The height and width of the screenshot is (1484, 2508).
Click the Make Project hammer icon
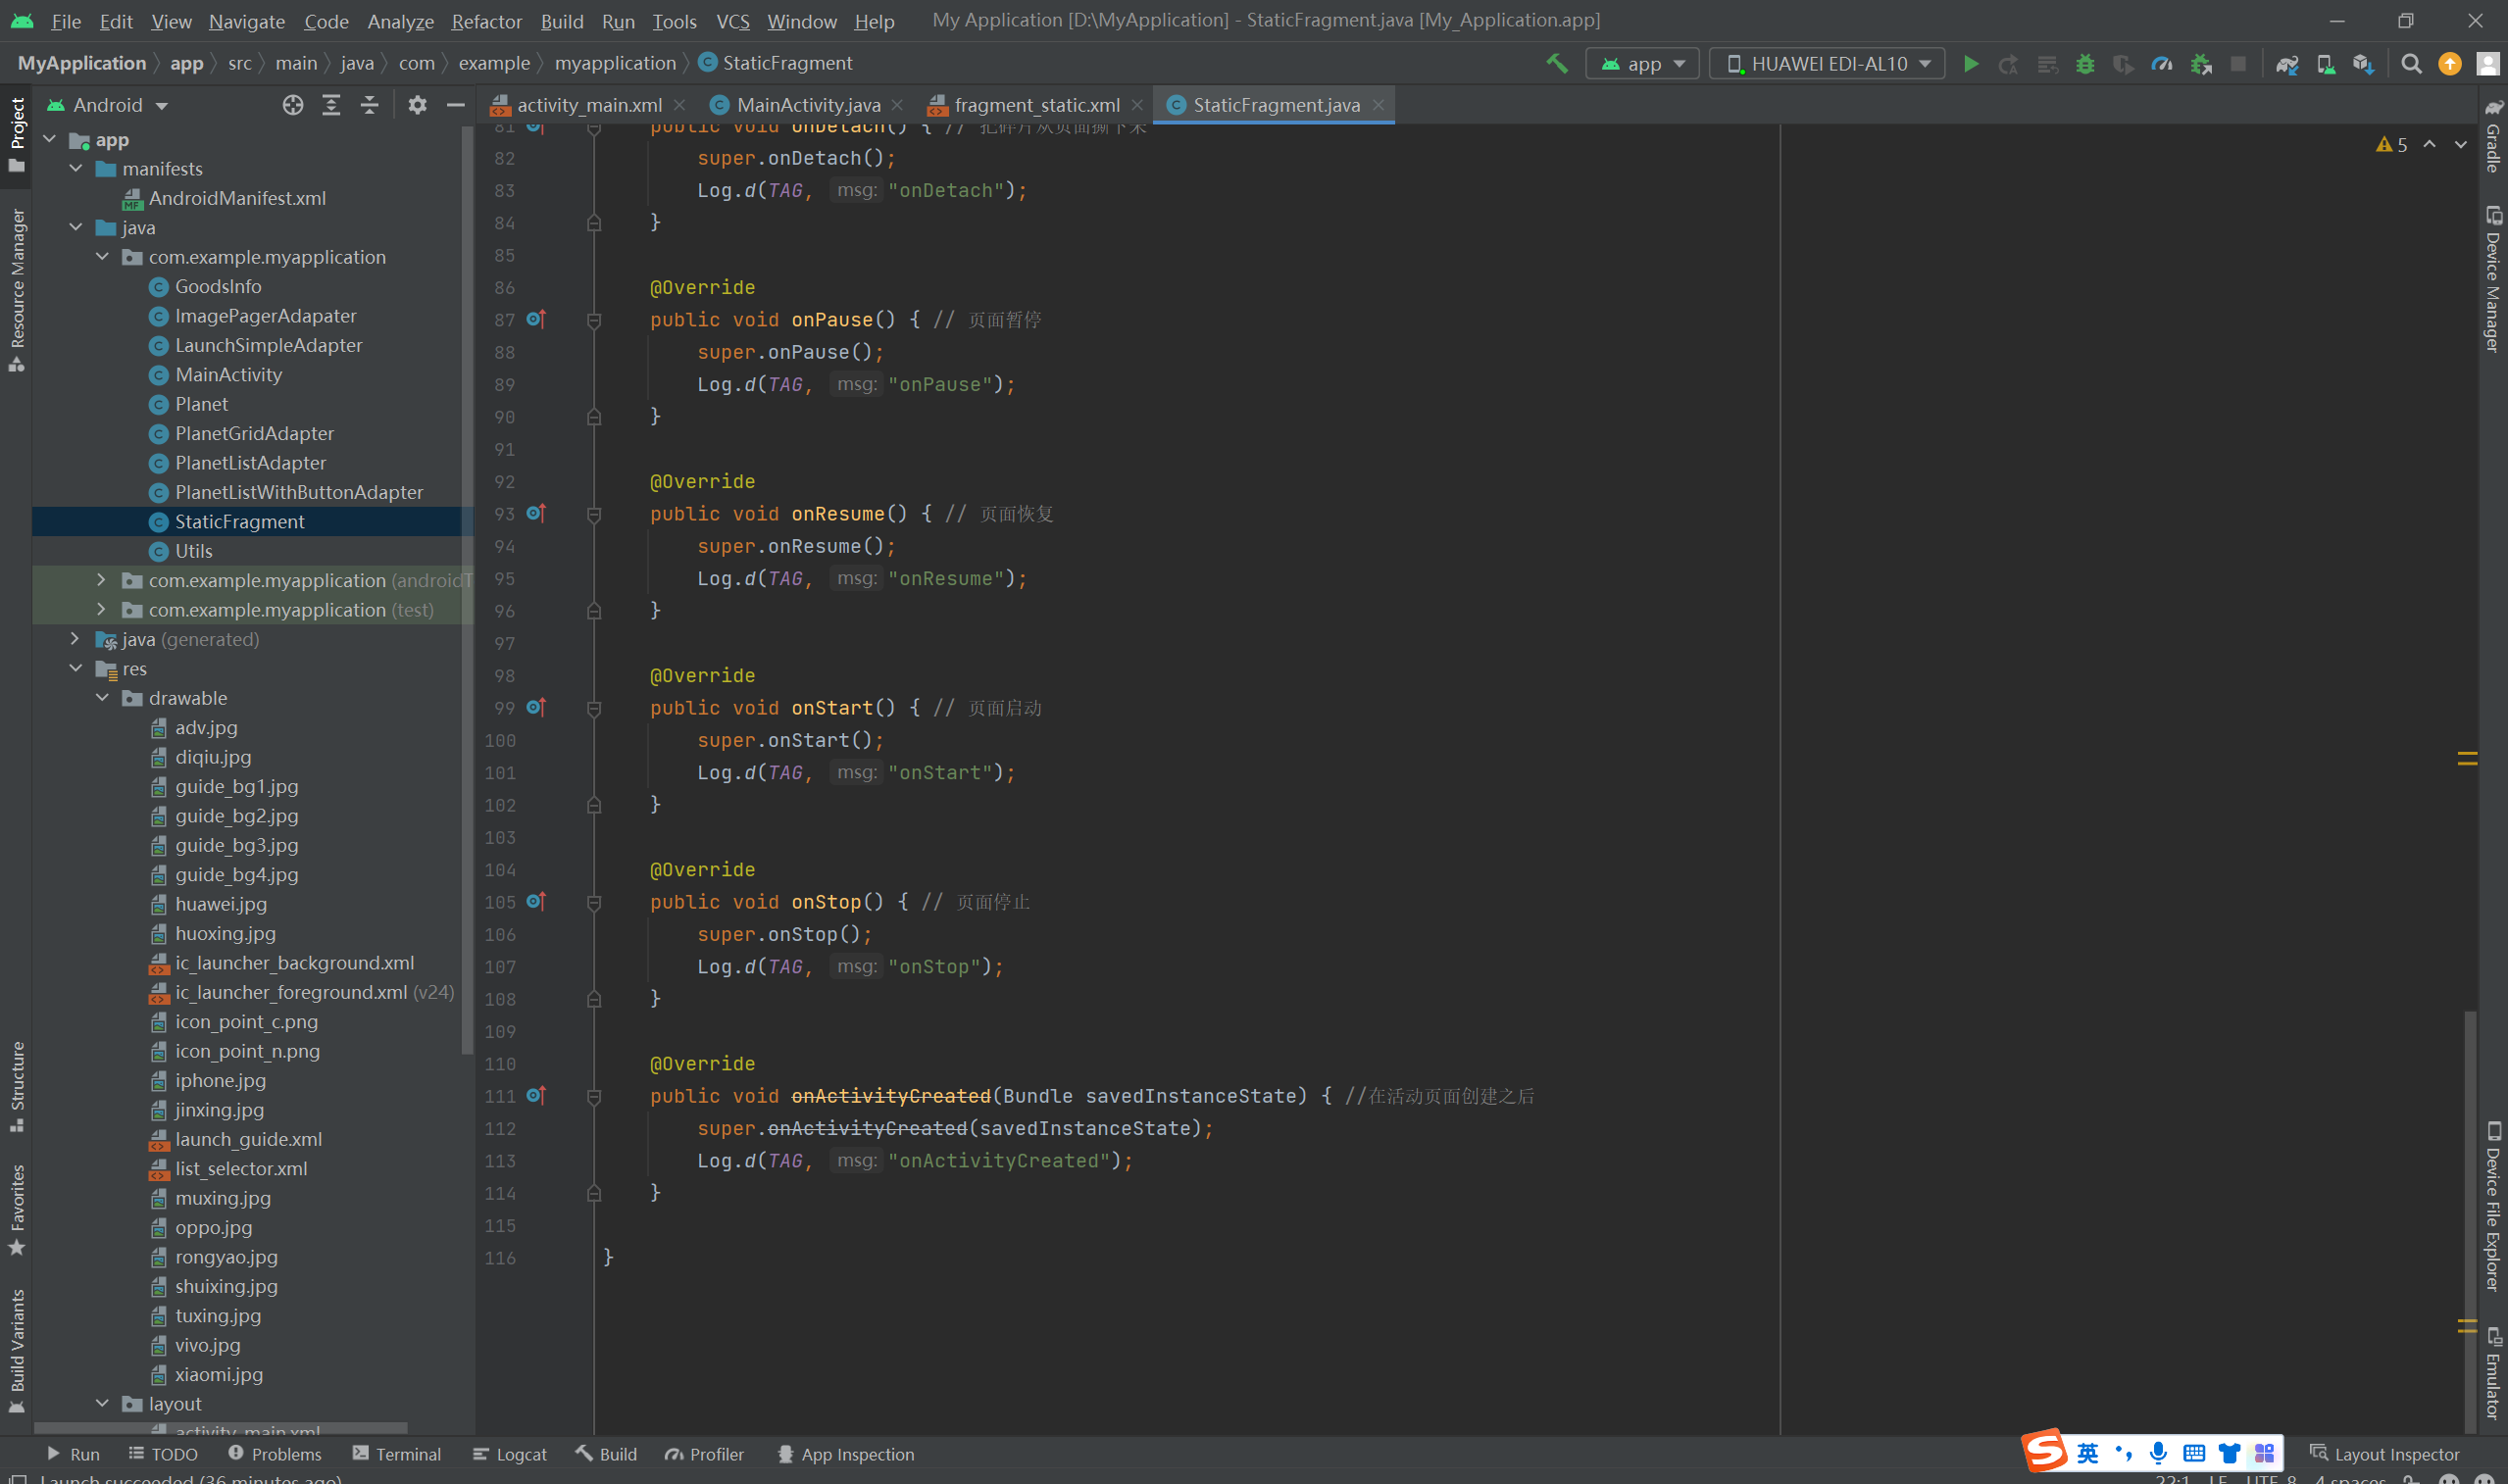pos(1556,63)
